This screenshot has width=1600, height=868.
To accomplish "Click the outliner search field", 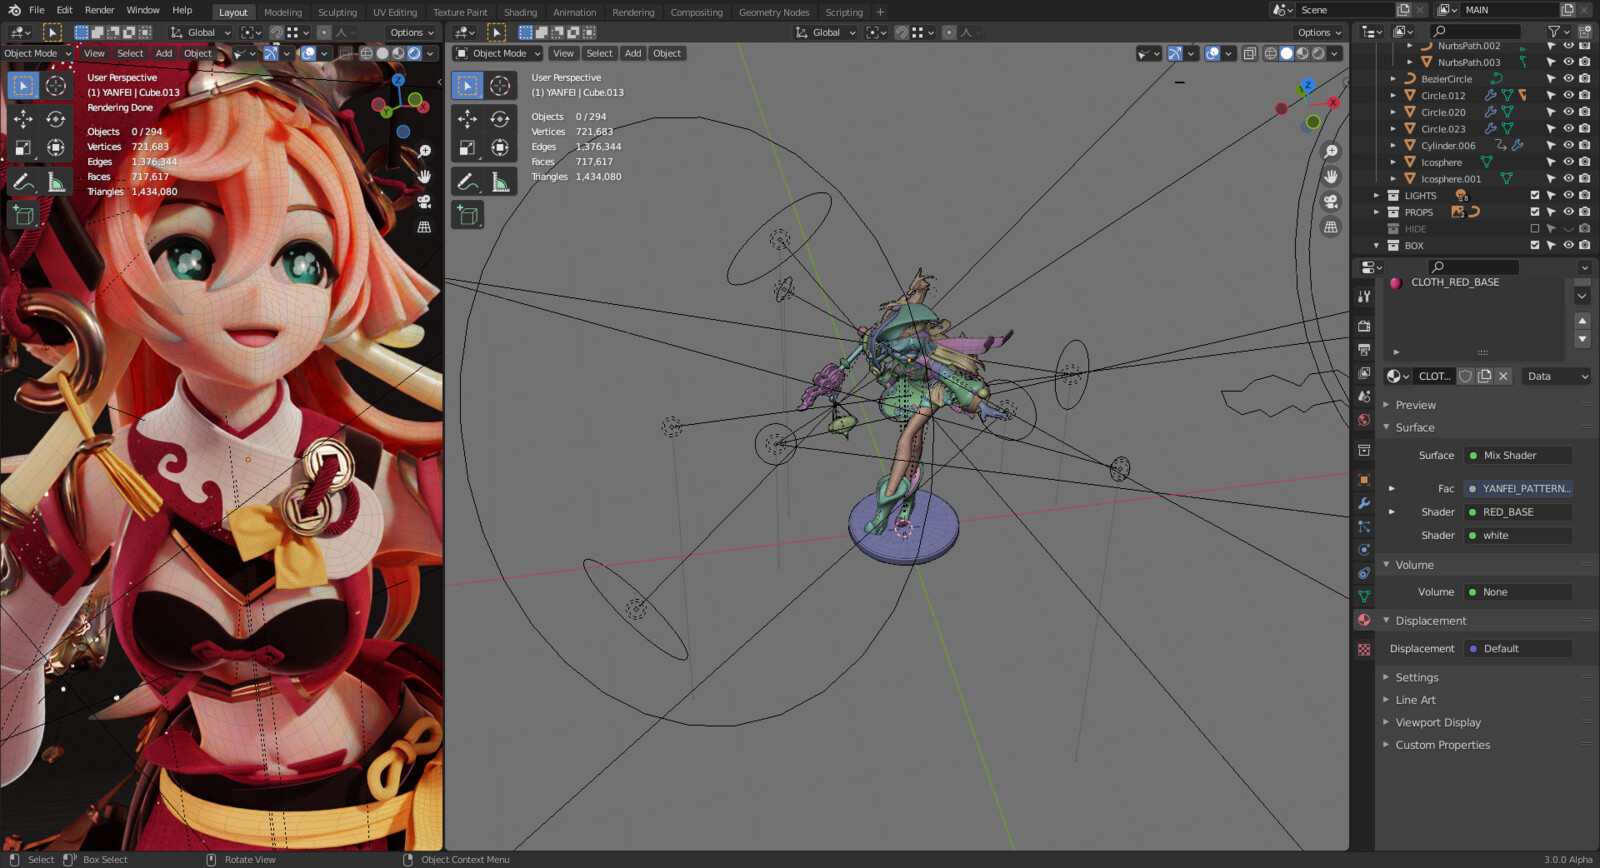I will (1476, 32).
